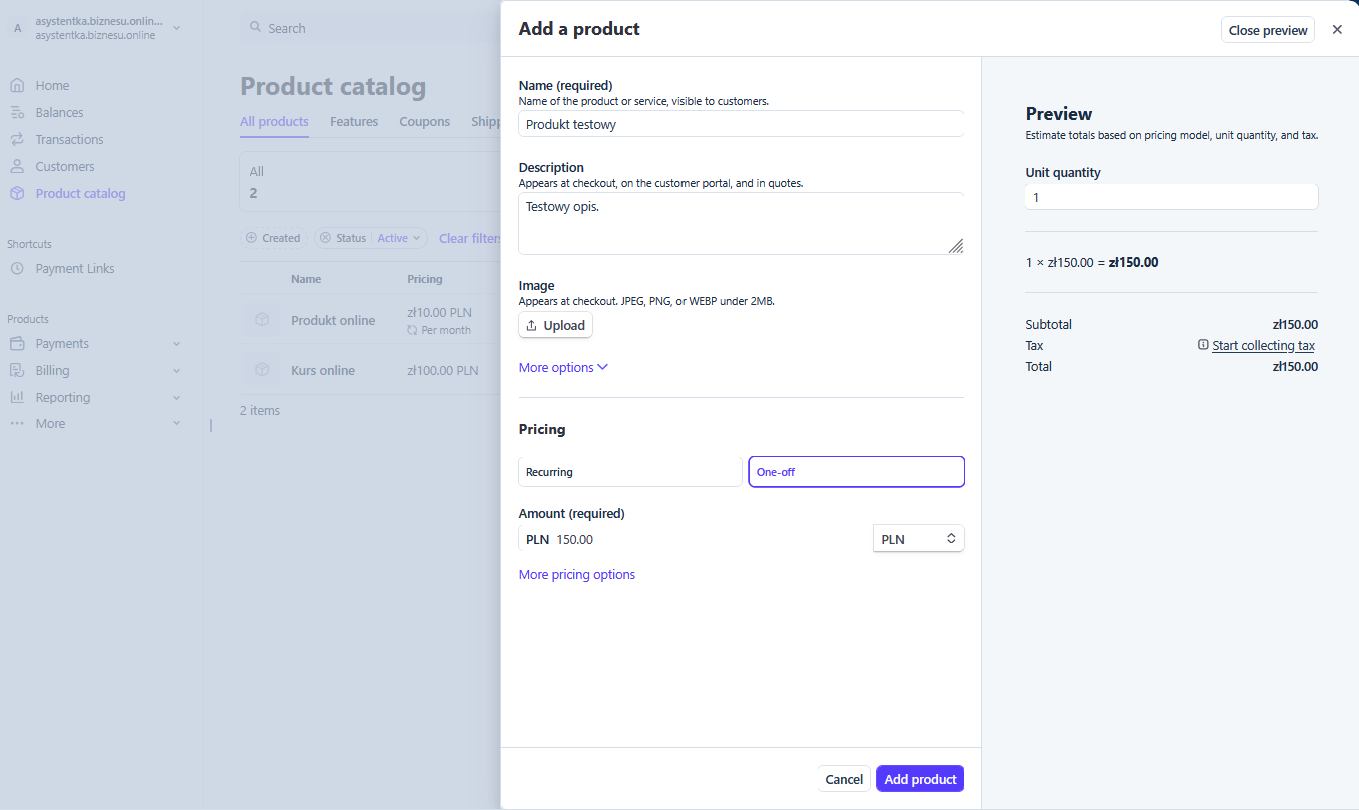Select the One-off pricing option

pyautogui.click(x=856, y=472)
